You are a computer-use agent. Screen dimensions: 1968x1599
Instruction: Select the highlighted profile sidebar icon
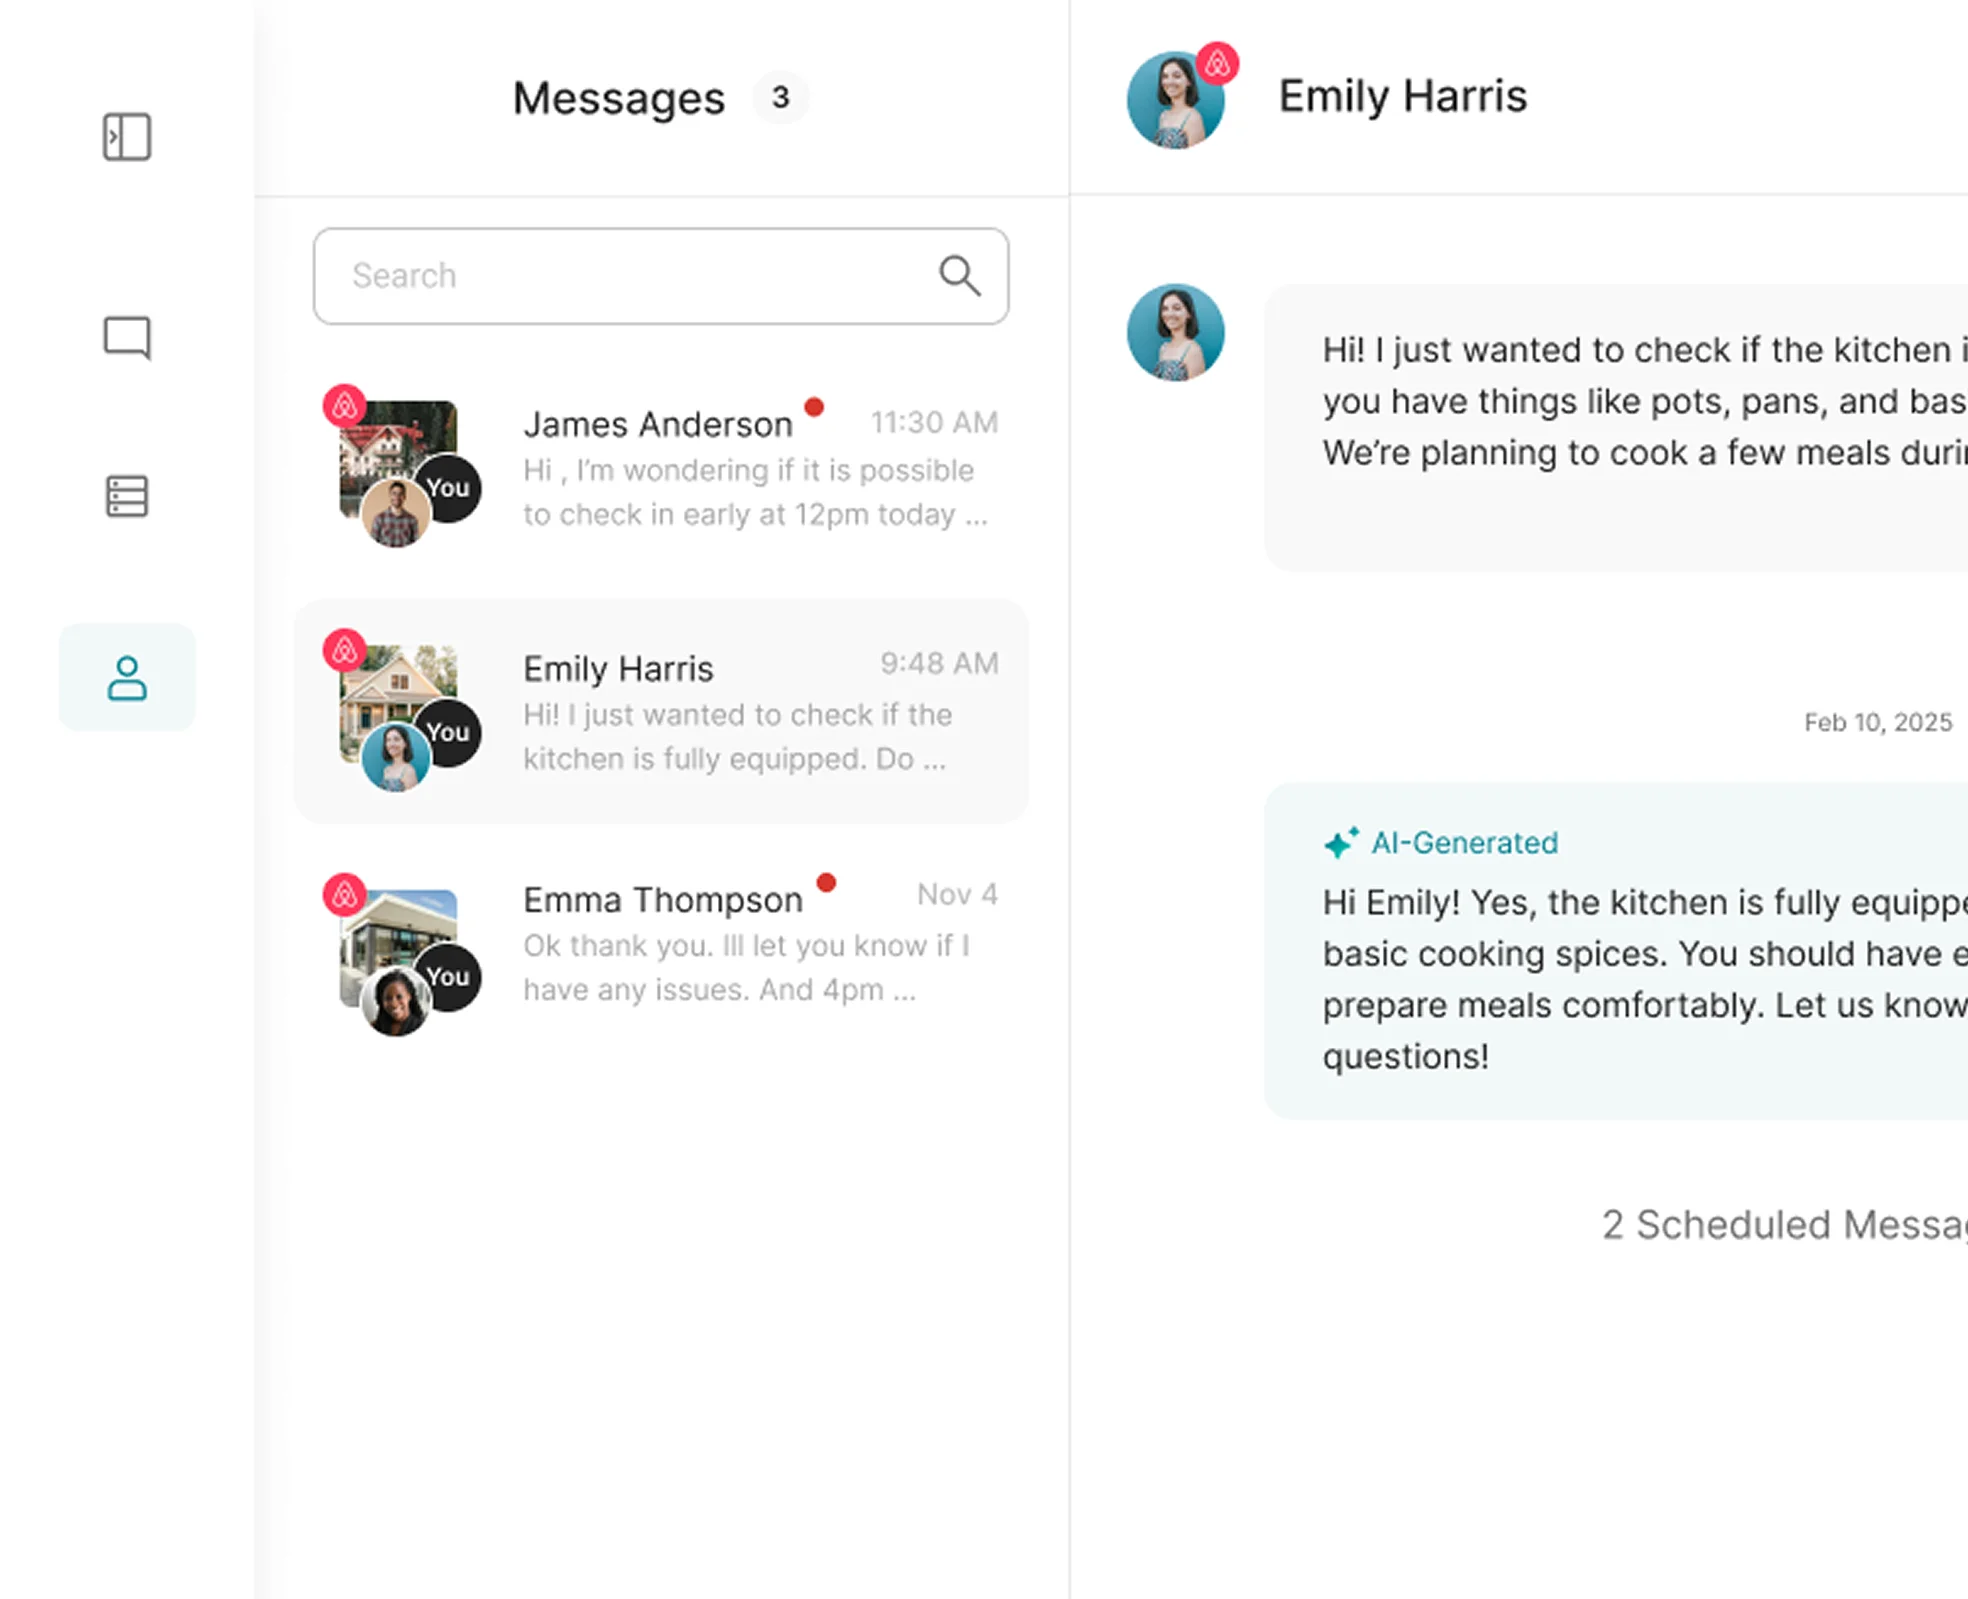(x=127, y=678)
